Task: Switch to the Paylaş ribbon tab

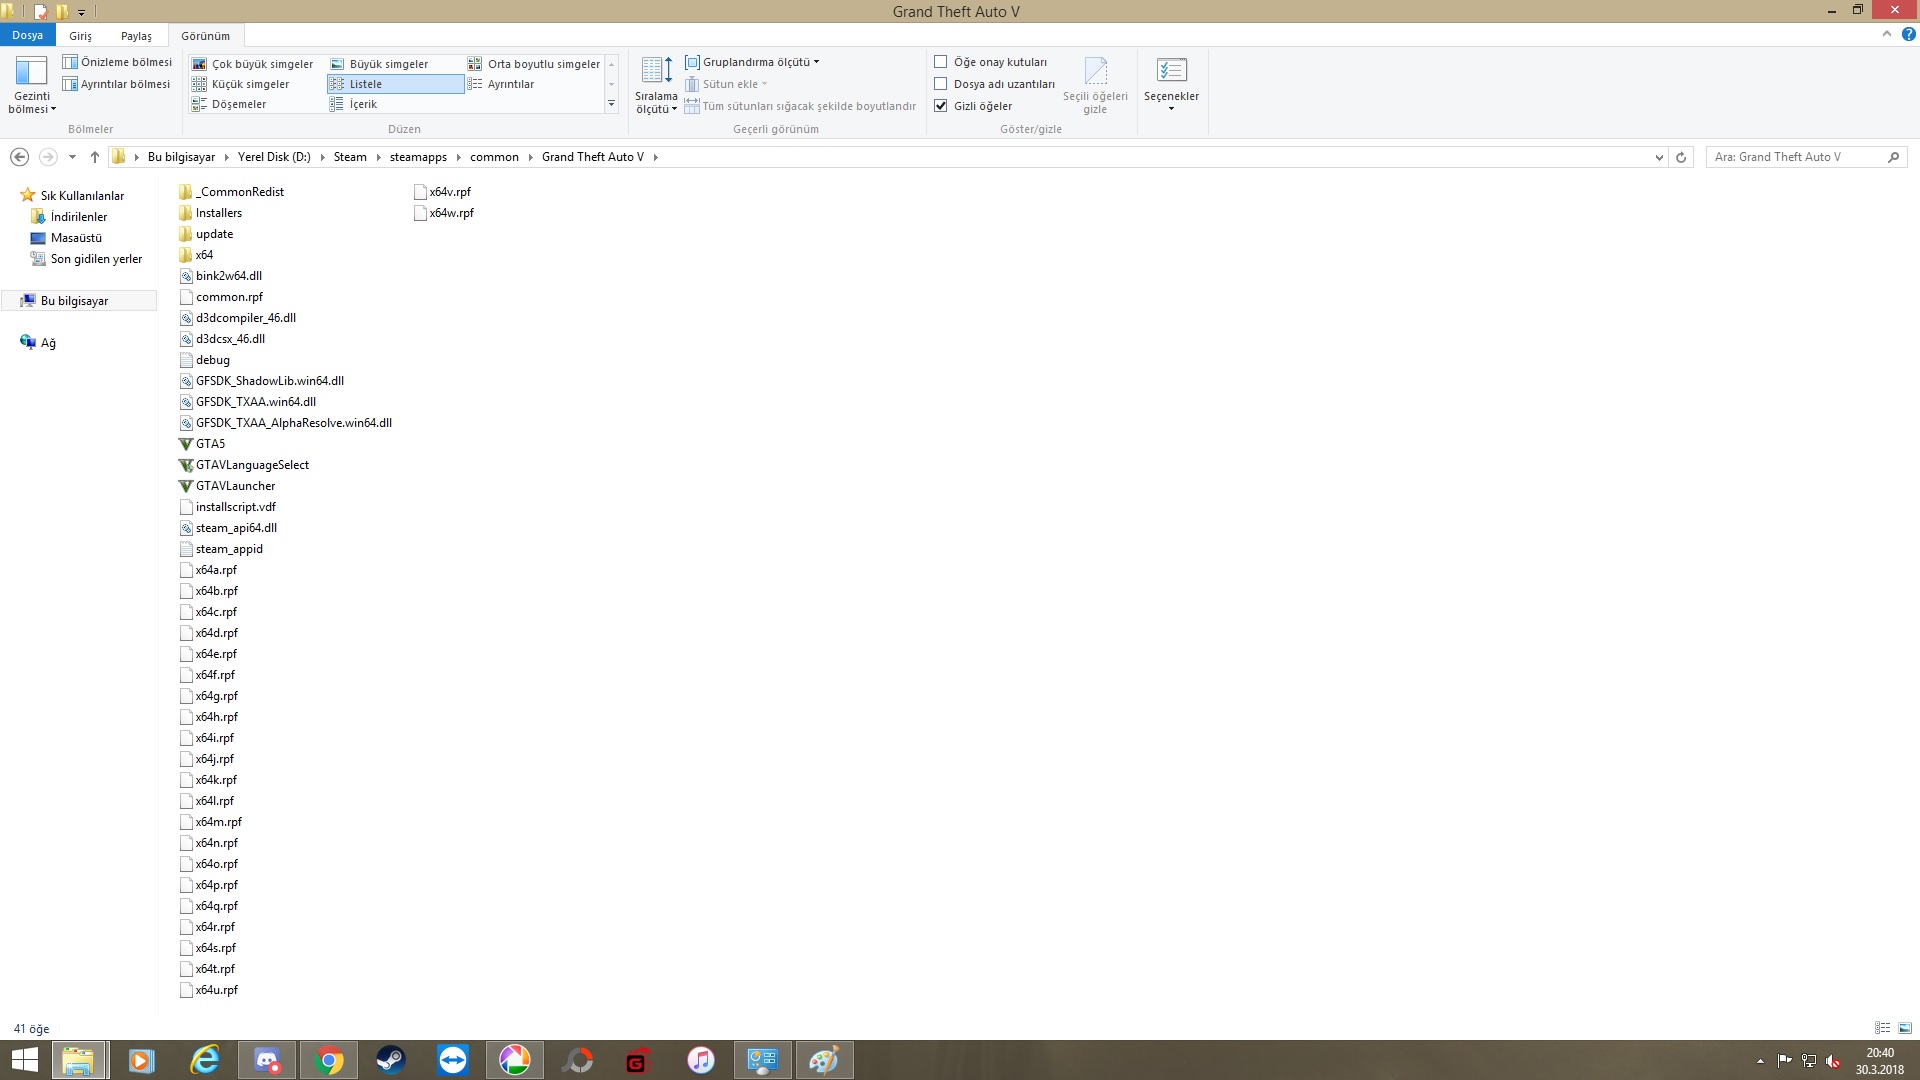Action: pyautogui.click(x=136, y=35)
